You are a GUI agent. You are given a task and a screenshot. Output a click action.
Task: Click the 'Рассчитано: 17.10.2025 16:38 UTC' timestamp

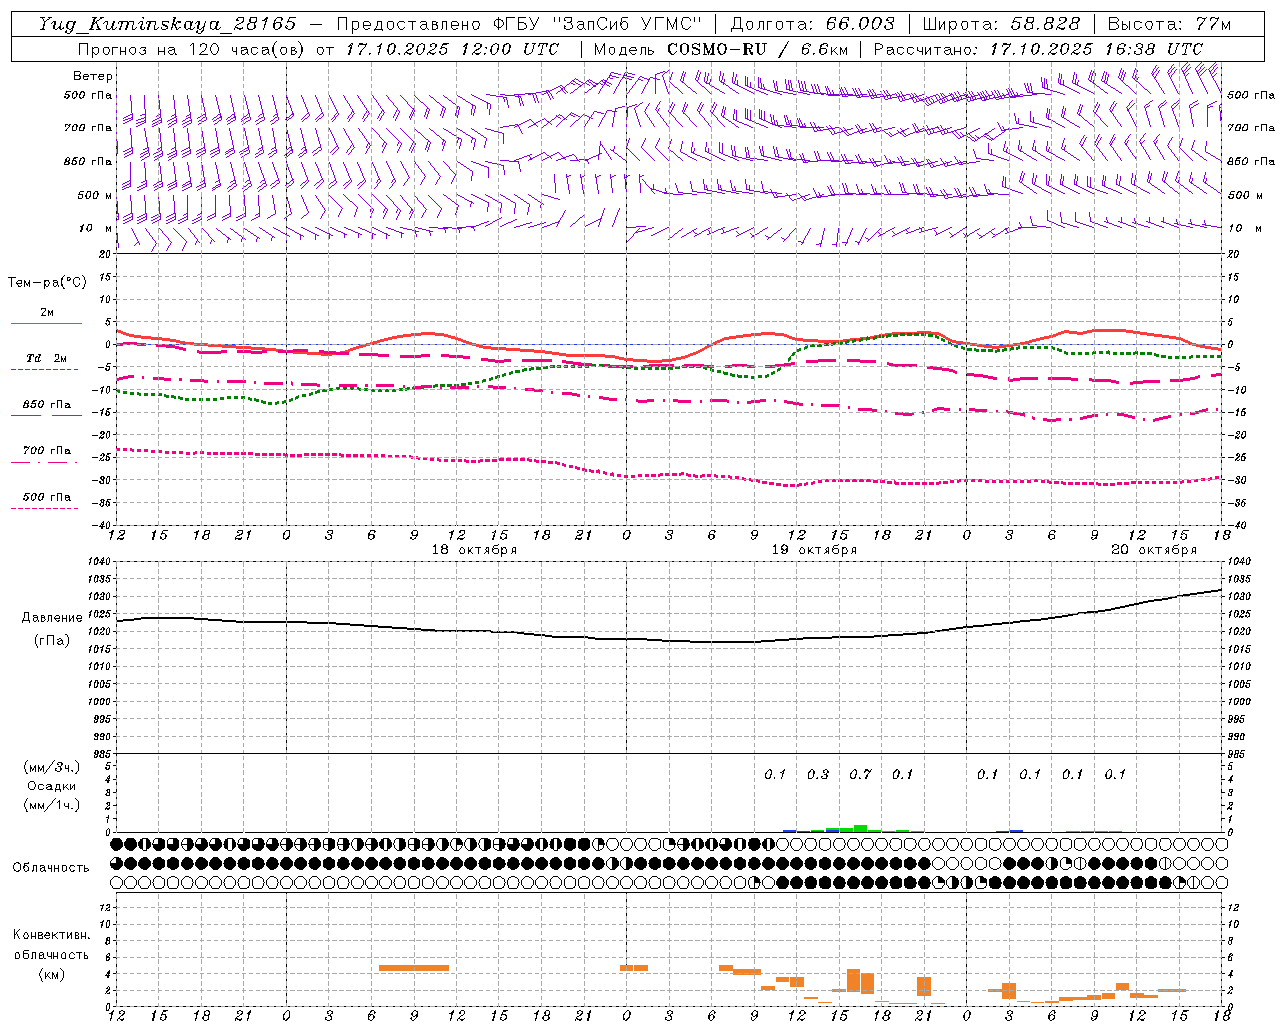1038,49
